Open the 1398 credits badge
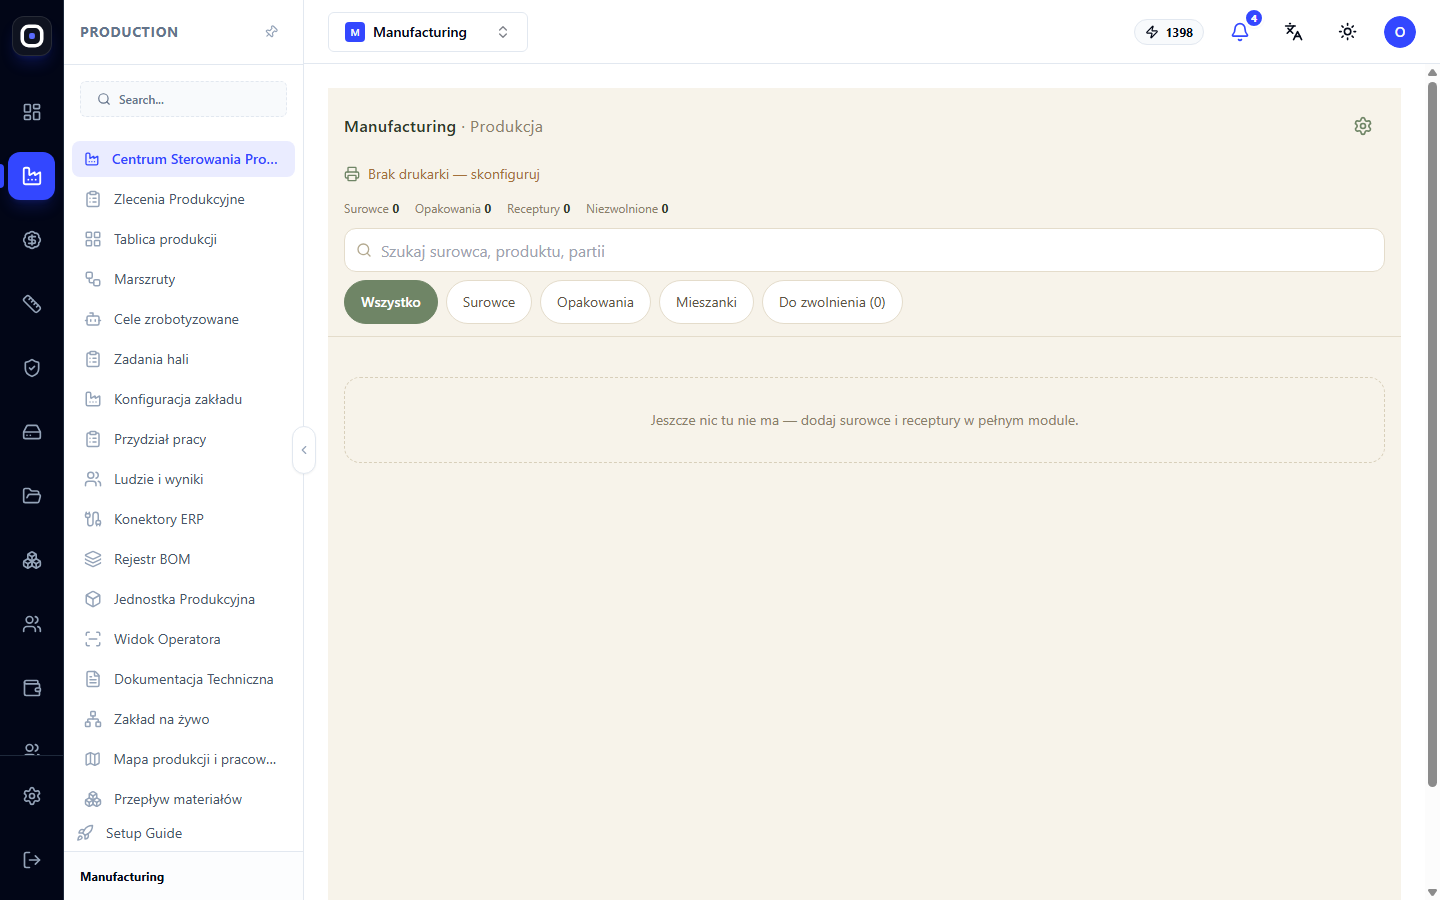Viewport: 1440px width, 900px height. pos(1169,32)
